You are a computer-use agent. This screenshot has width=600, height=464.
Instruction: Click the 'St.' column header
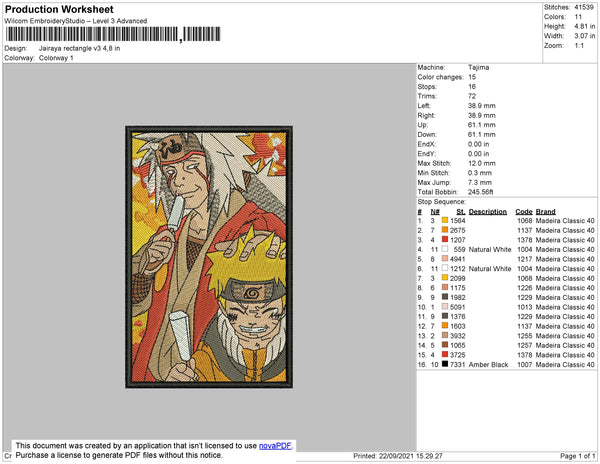point(461,212)
